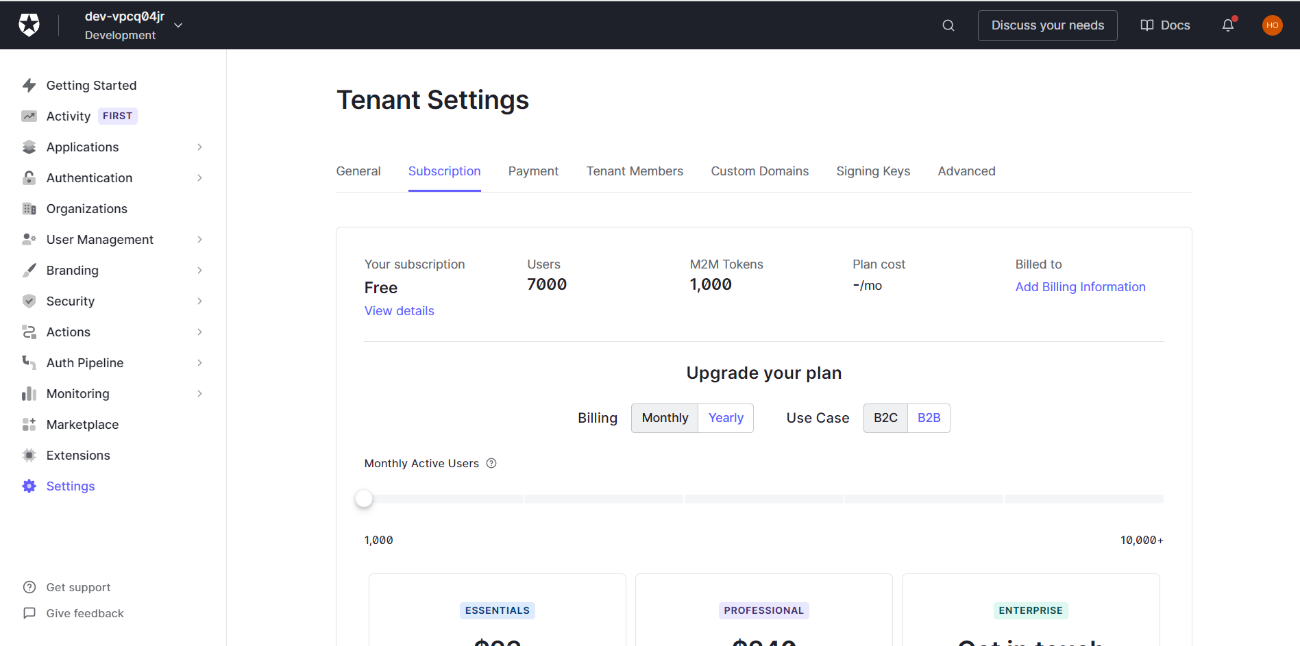
Task: Click the ESSENTIALS plan badge
Action: 497,610
